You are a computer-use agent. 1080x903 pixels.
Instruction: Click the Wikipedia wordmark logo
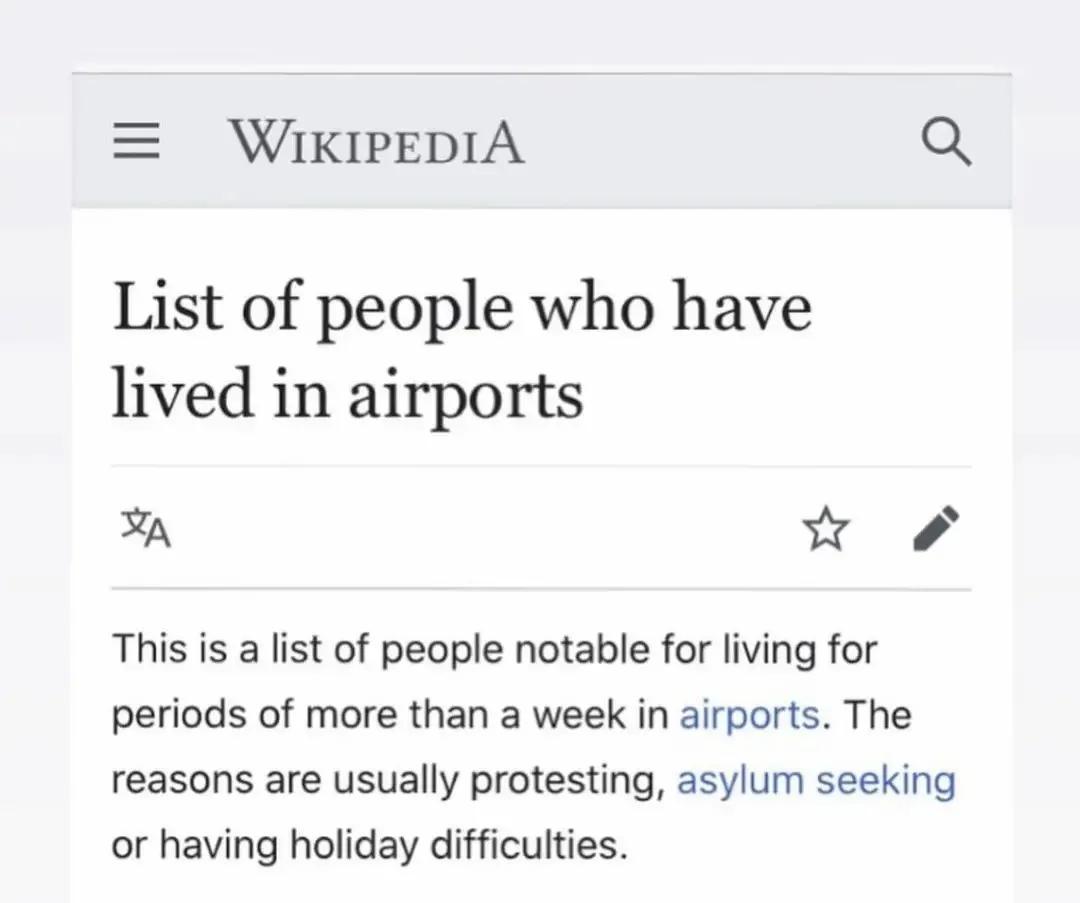376,142
